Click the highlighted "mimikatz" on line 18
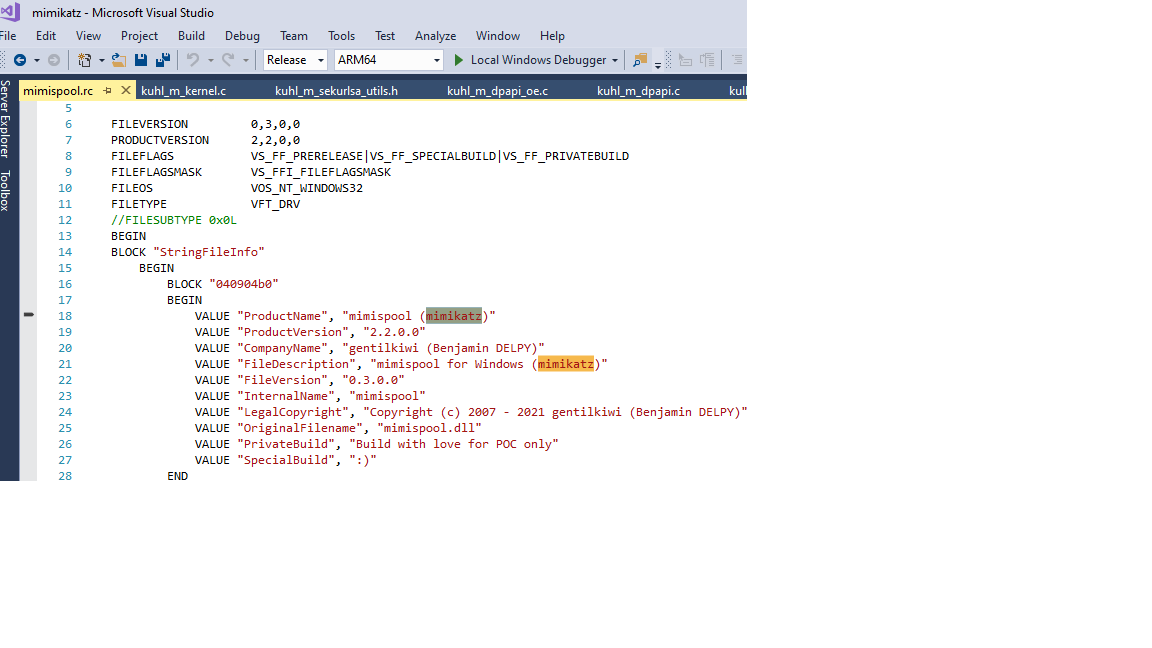1152x648 pixels. tap(453, 316)
